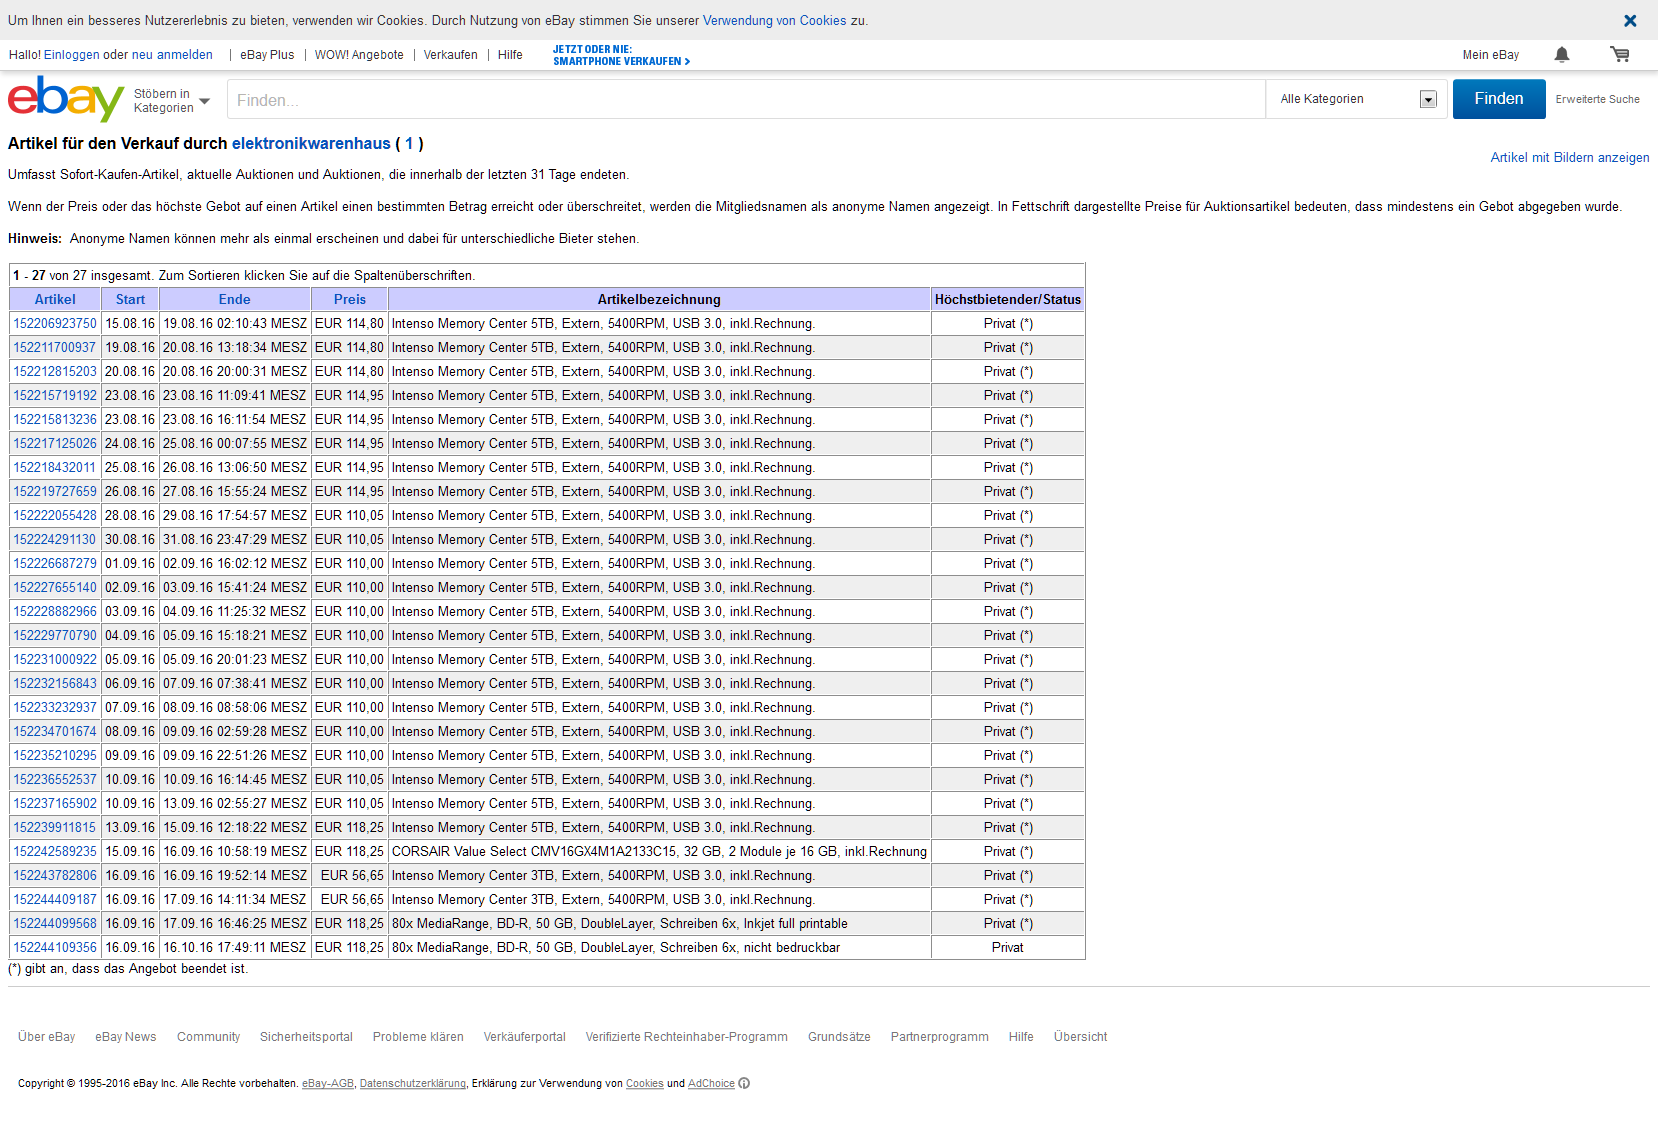1658x1140 pixels.
Task: Open Über eBay footer link
Action: click(47, 1037)
